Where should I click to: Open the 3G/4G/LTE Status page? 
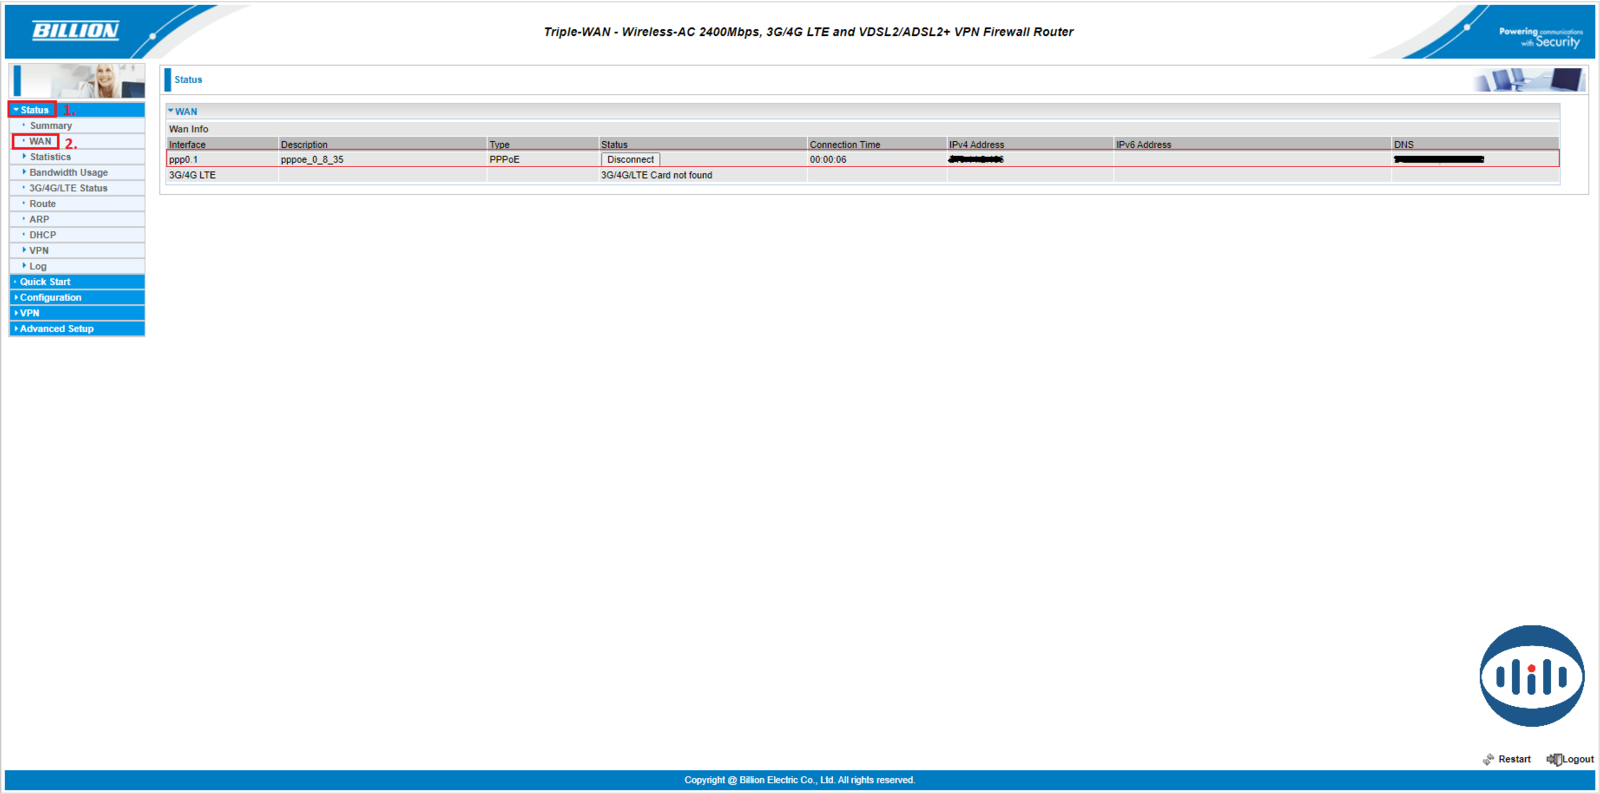pos(68,188)
